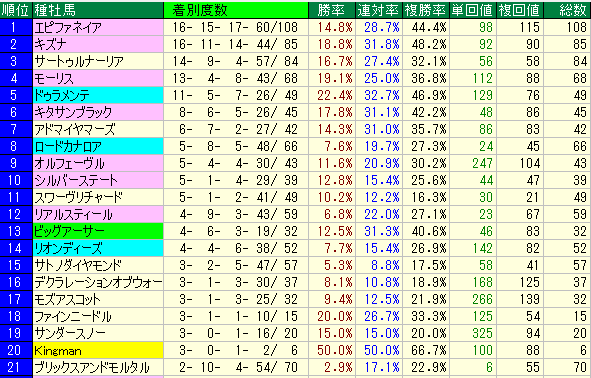Select the 着別度数 column header

(236, 10)
